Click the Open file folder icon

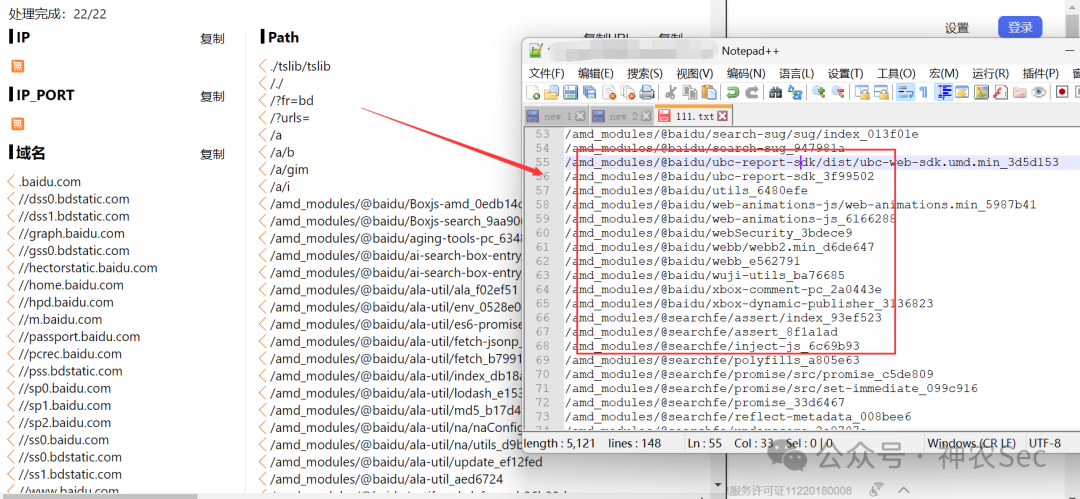click(x=551, y=92)
